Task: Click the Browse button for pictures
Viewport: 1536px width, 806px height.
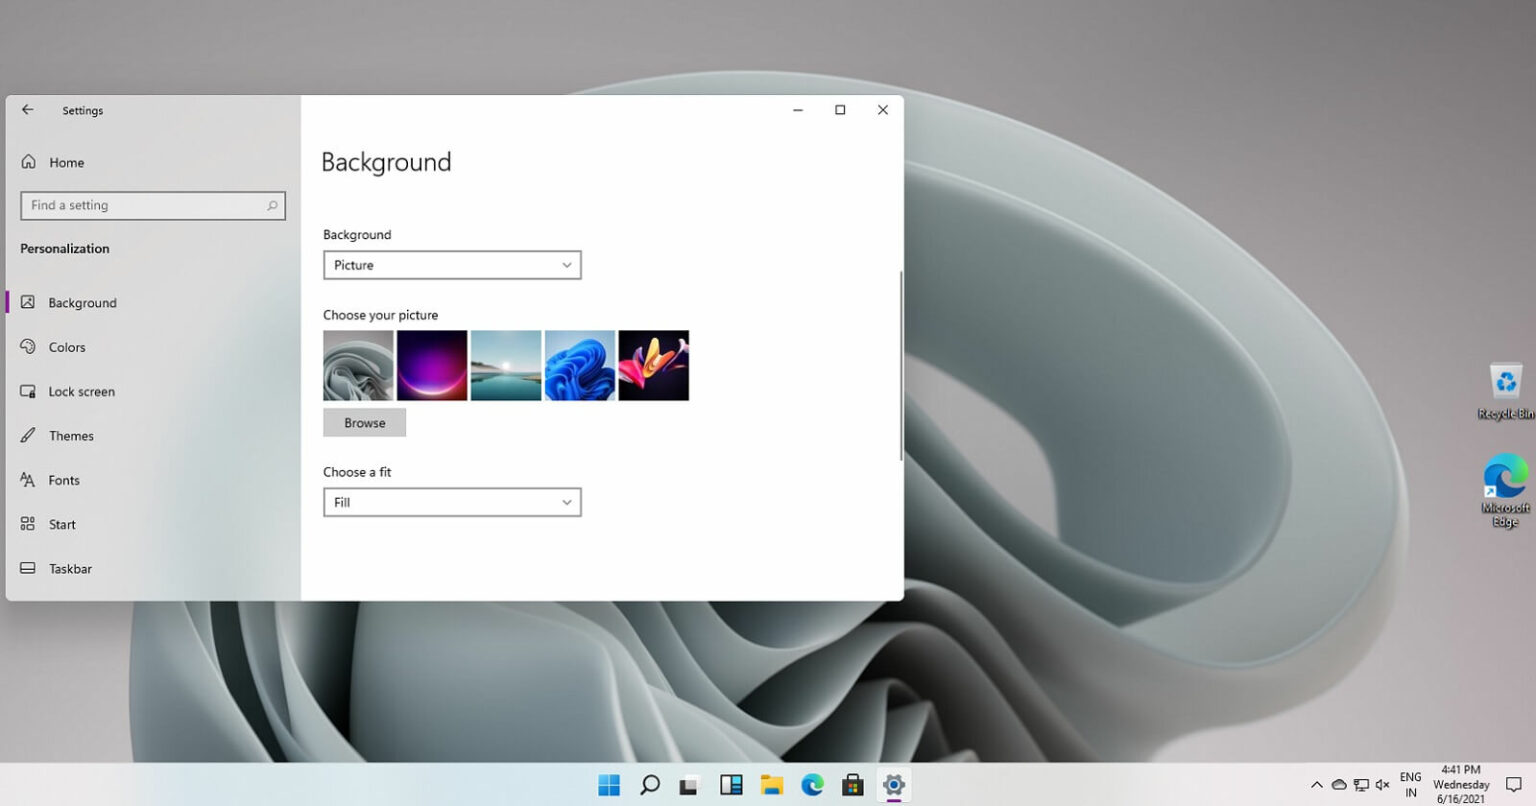Action: pos(364,422)
